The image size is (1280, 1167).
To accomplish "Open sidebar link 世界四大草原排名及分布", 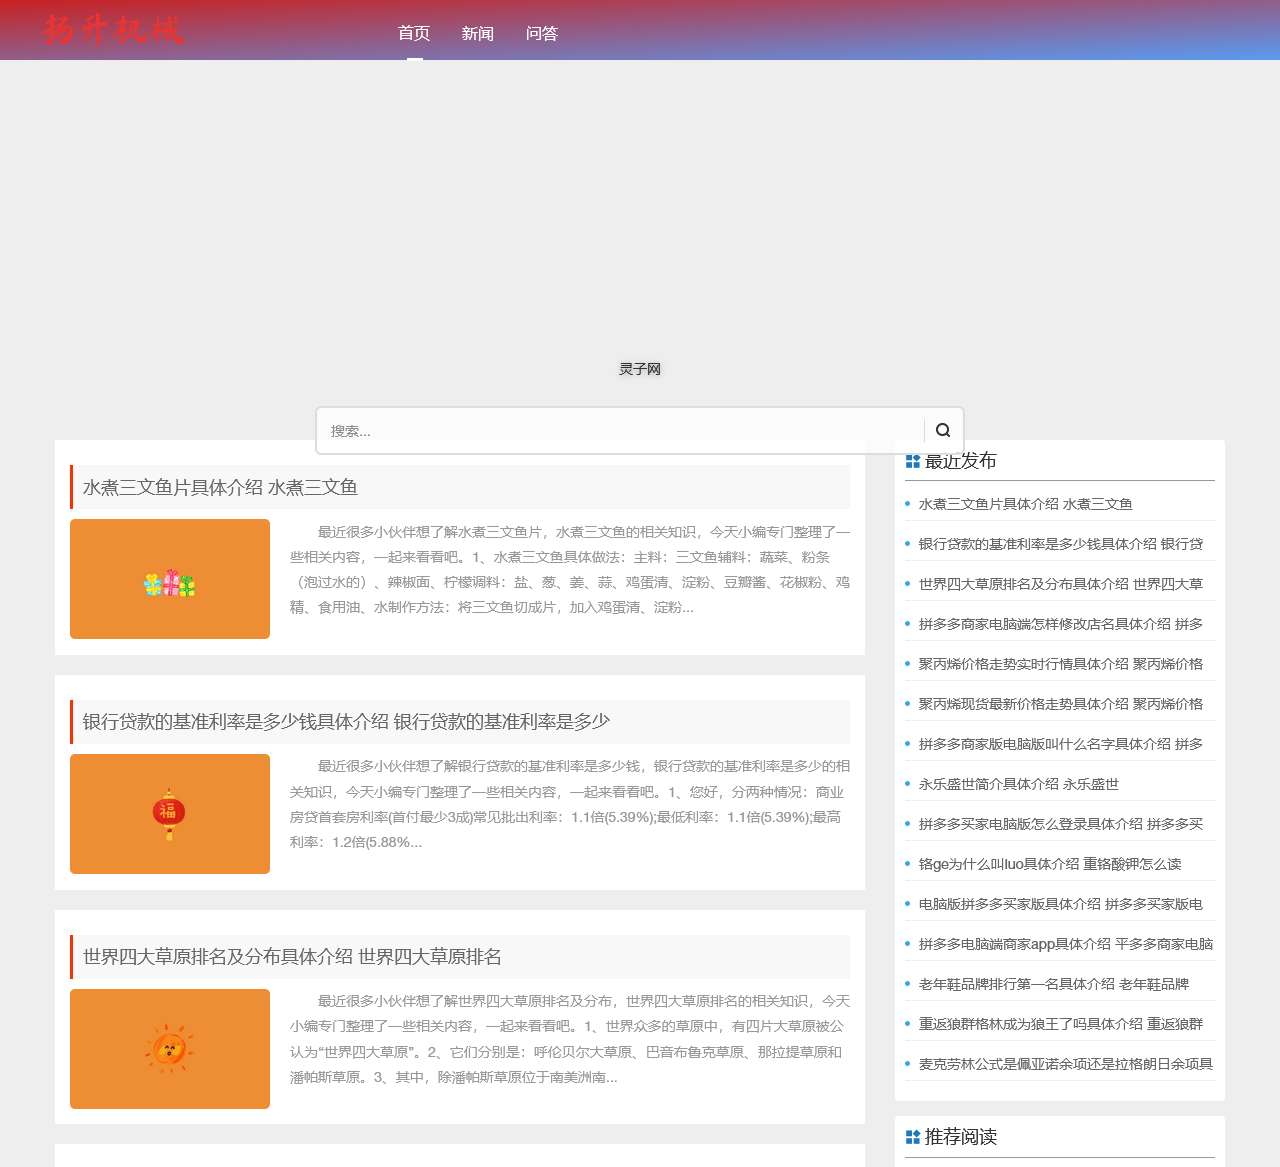I will pos(1061,584).
